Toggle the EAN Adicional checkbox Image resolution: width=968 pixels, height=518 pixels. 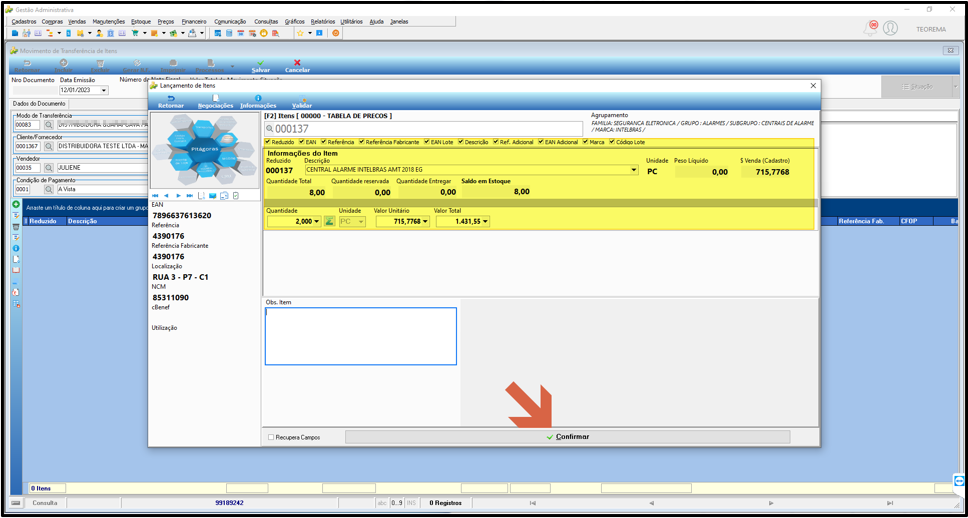(x=541, y=142)
